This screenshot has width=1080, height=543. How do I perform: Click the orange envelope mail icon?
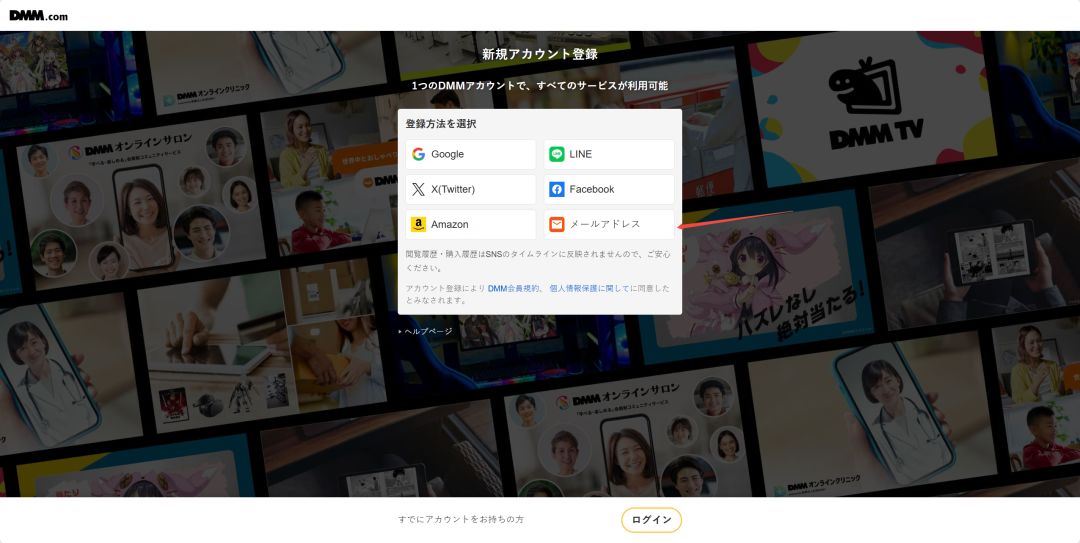(557, 225)
